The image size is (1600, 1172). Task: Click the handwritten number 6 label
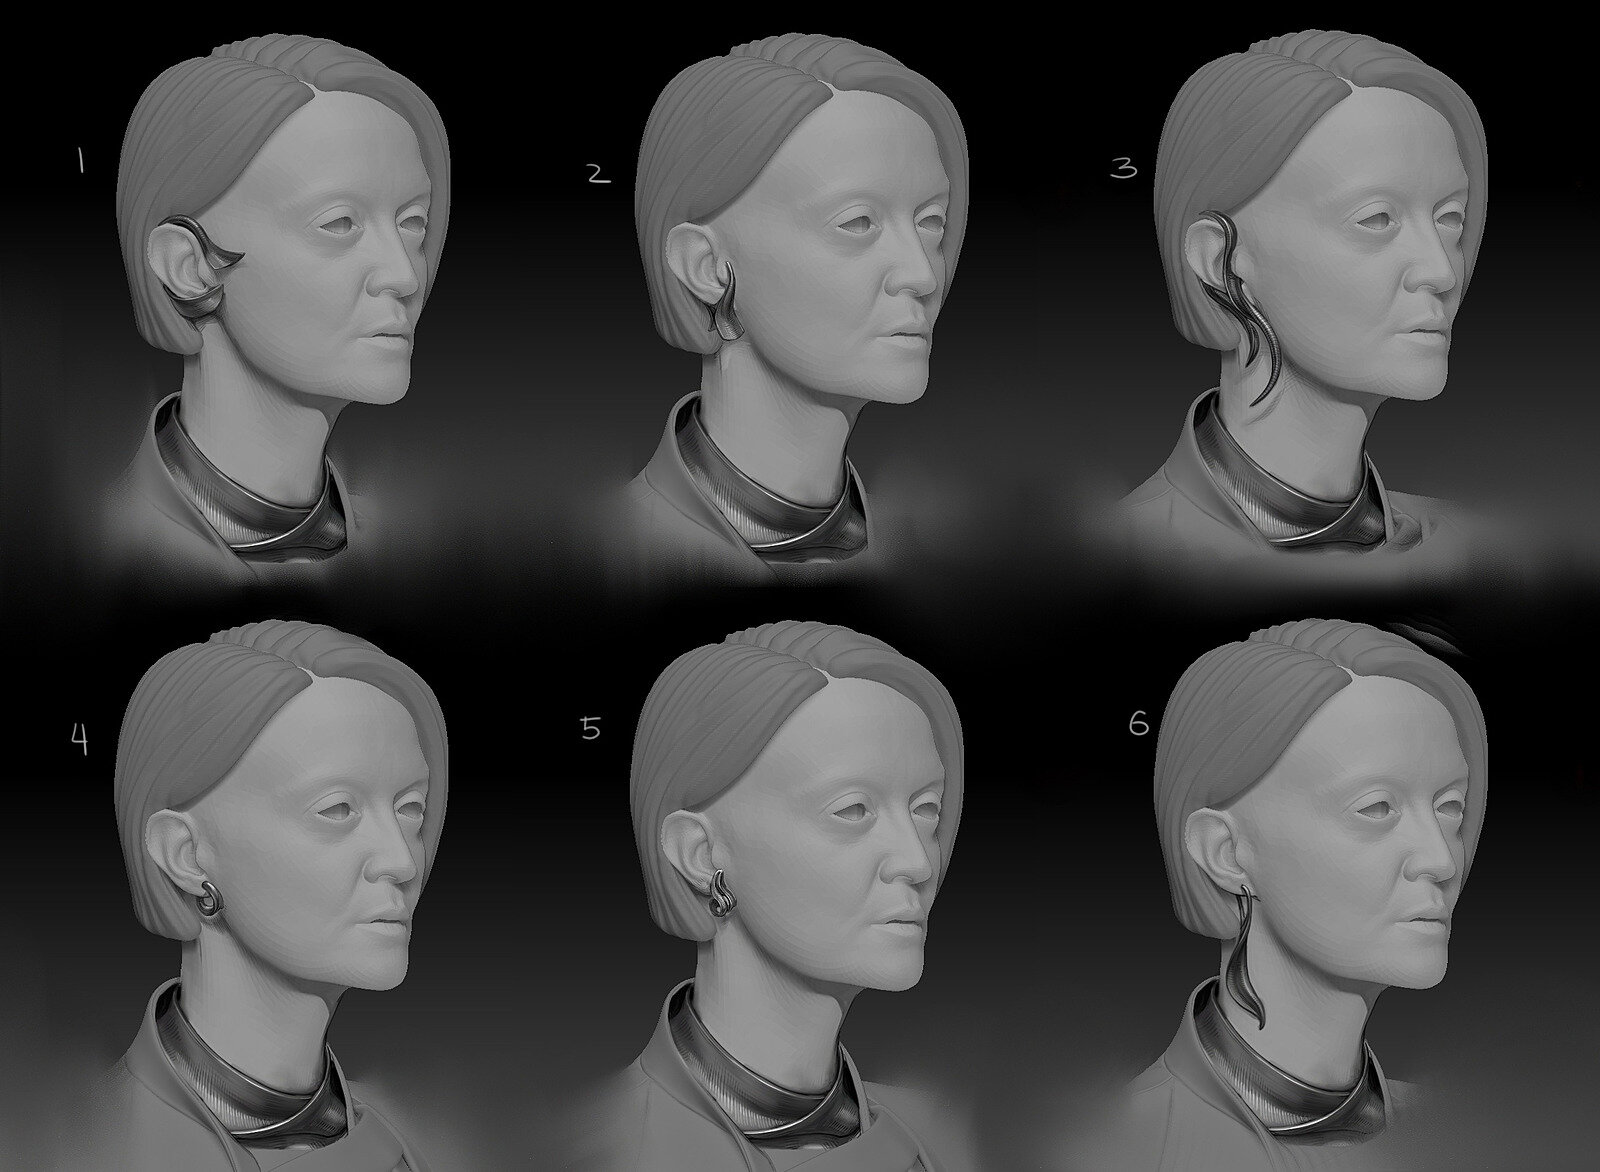pos(1138,725)
